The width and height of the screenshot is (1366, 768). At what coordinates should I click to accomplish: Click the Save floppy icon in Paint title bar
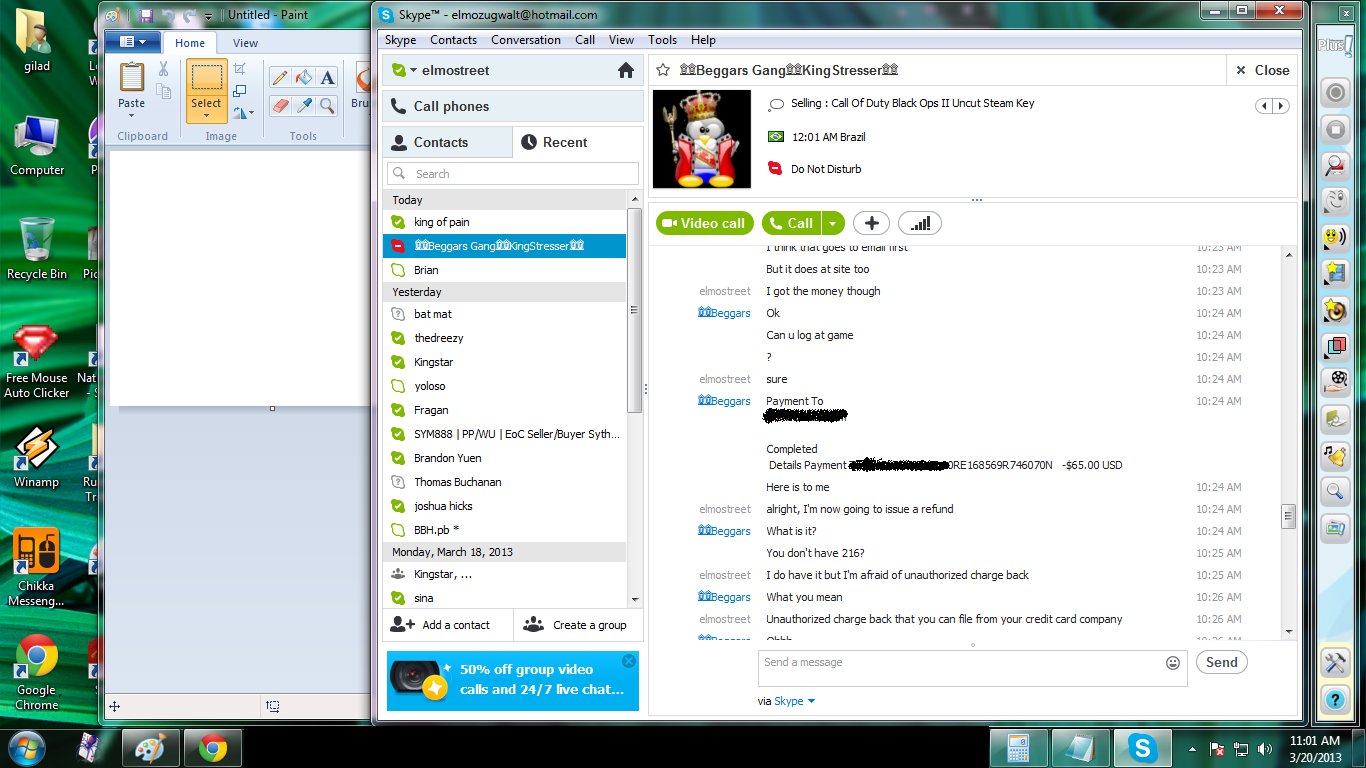click(146, 16)
